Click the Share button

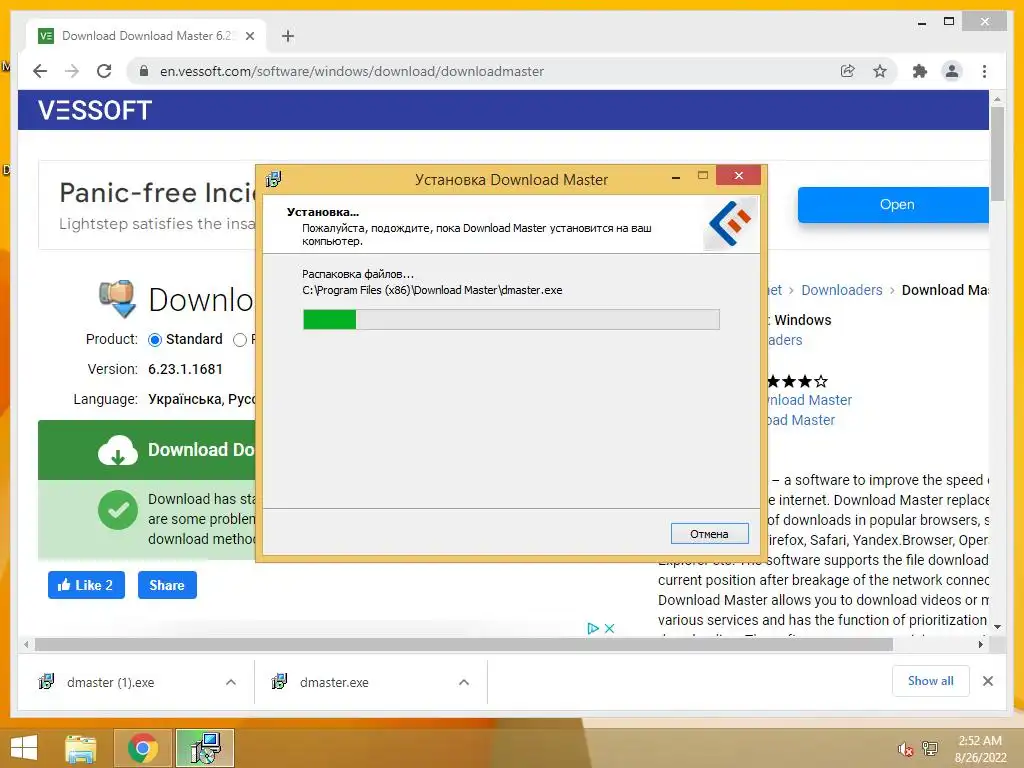tap(167, 585)
